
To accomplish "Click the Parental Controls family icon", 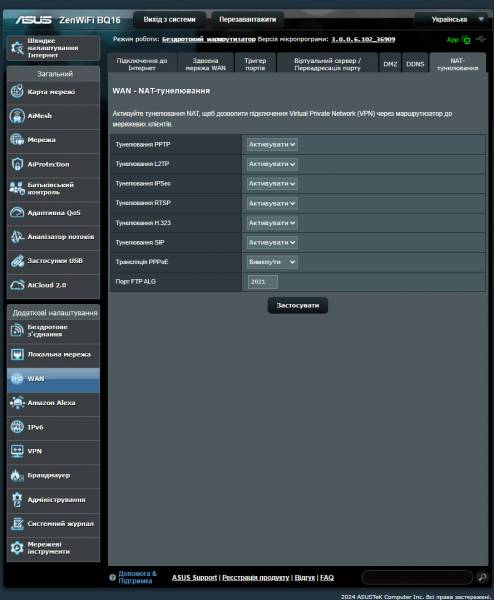I will pyautogui.click(x=17, y=188).
